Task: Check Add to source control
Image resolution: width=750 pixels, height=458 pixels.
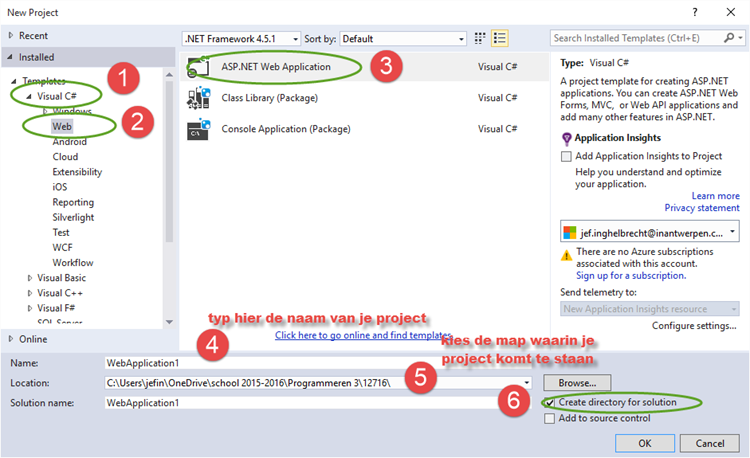Action: [550, 419]
